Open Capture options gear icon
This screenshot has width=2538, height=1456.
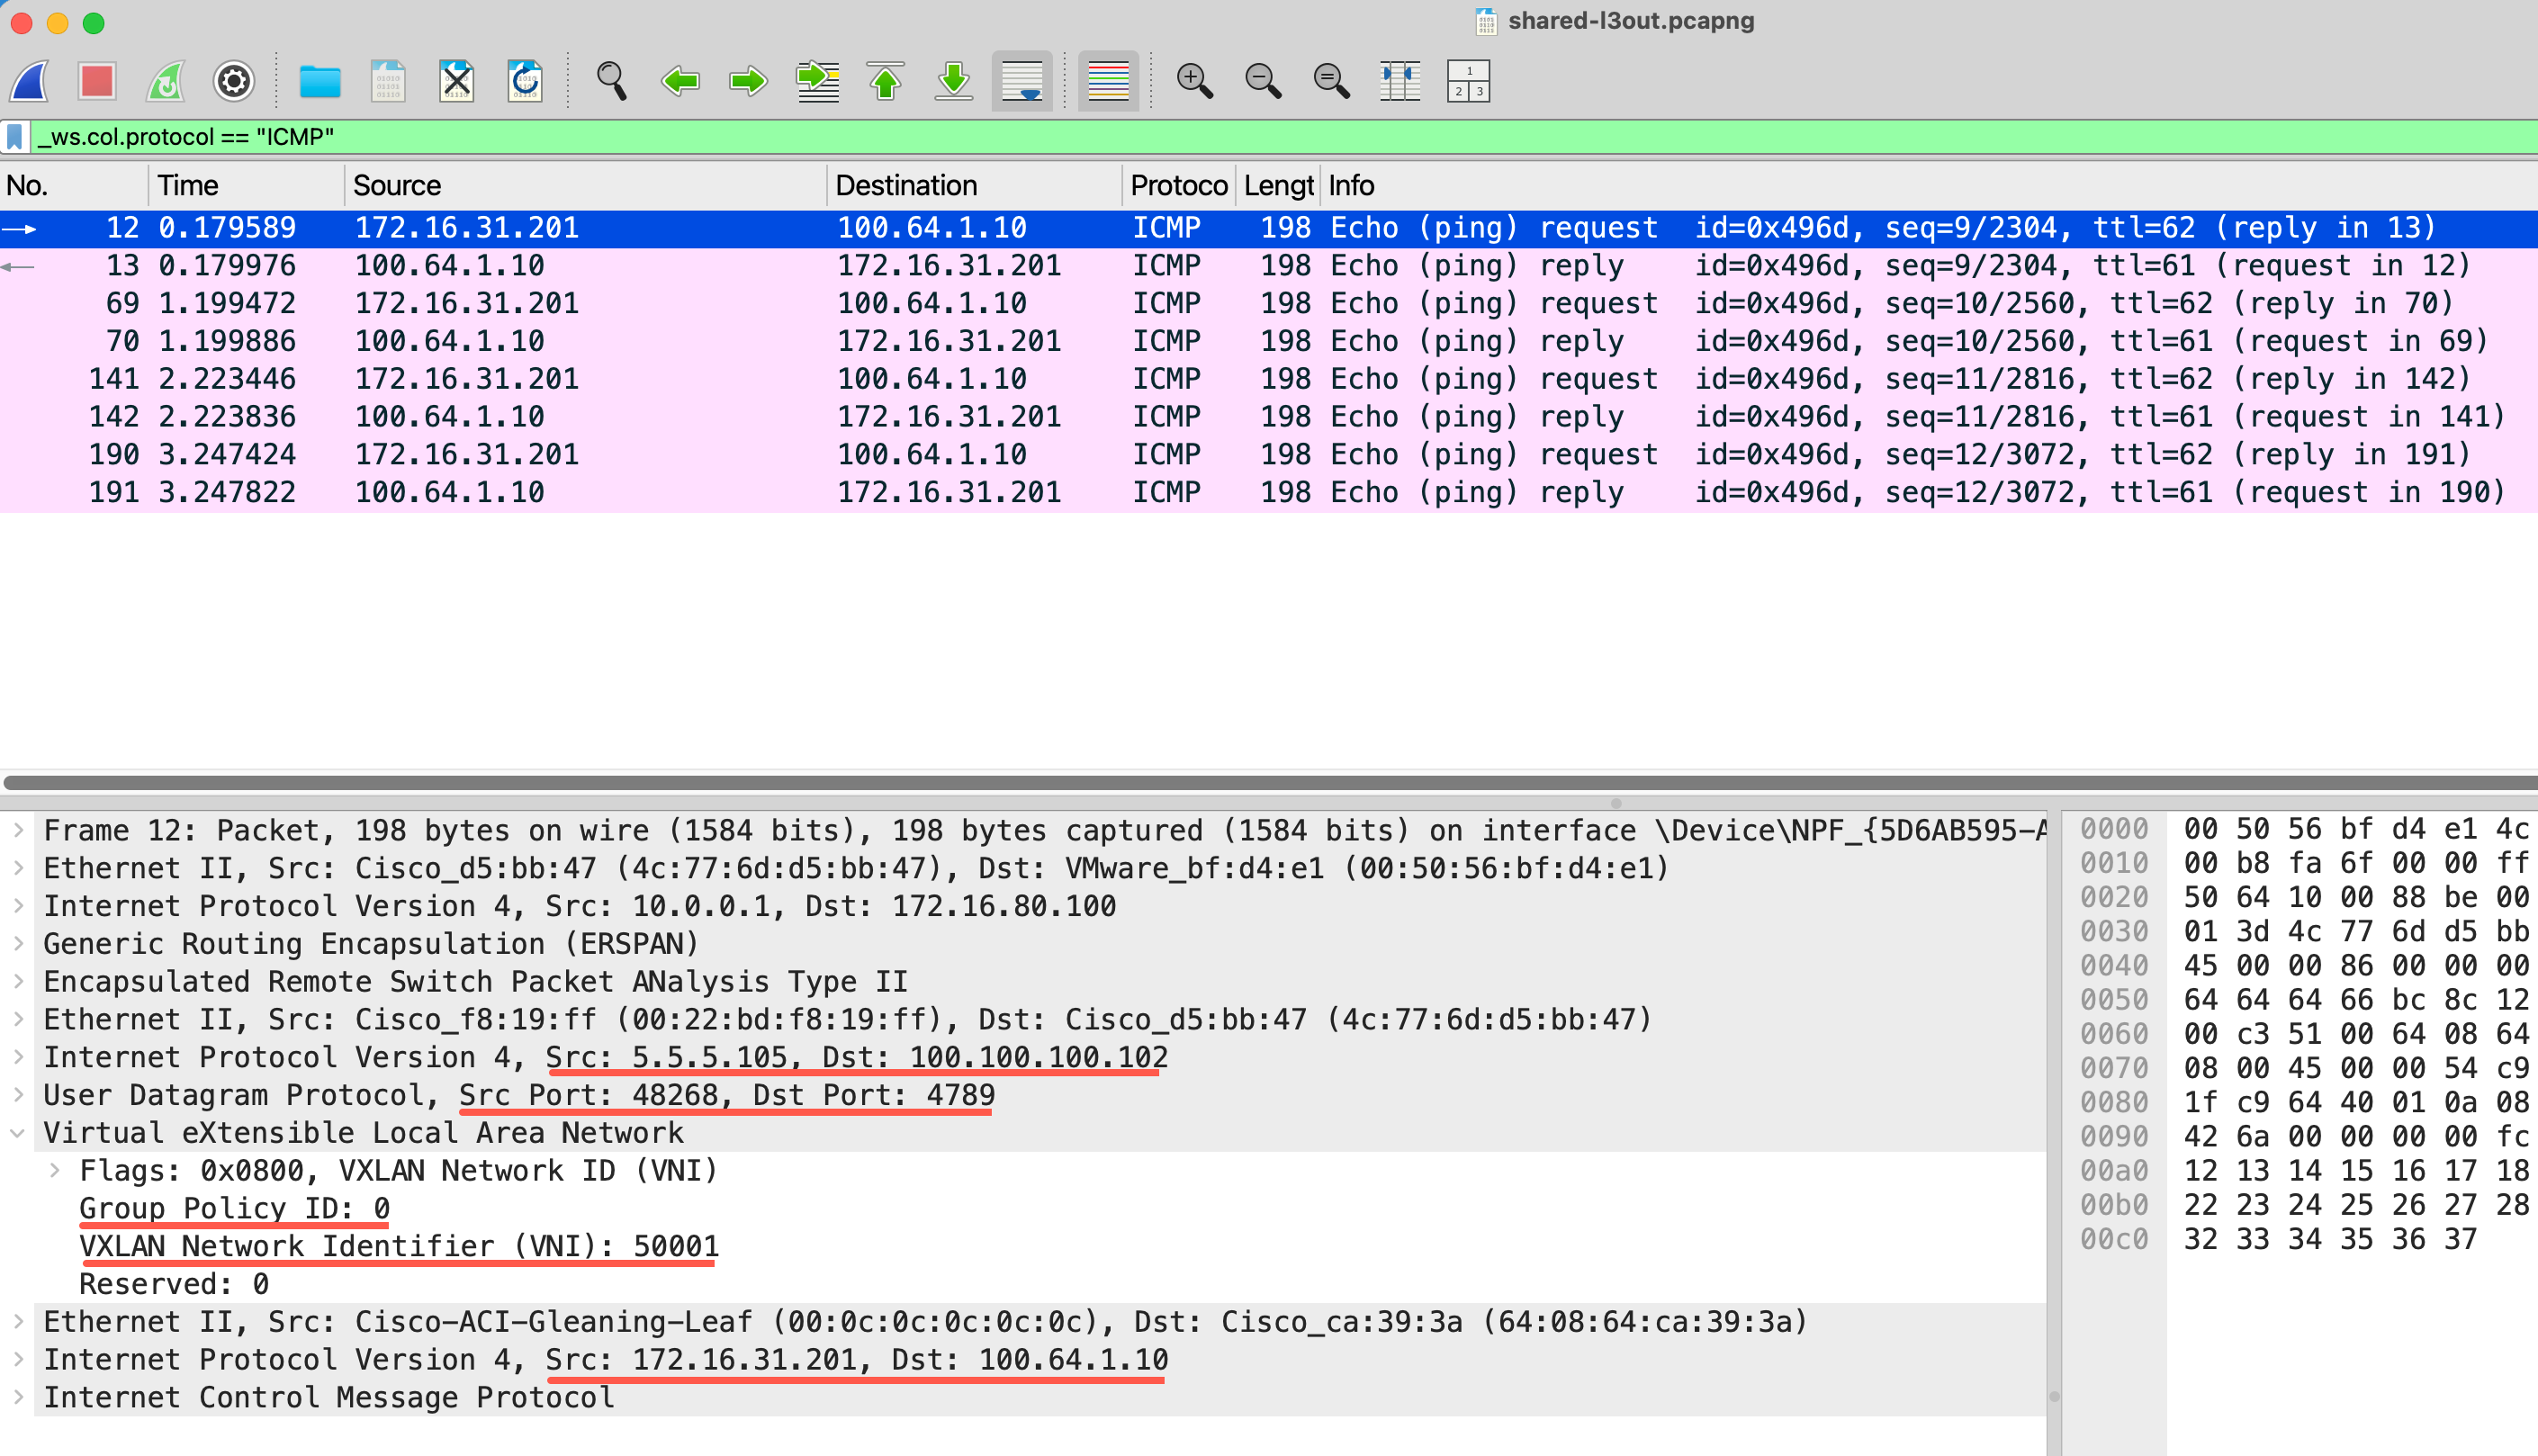coord(234,81)
